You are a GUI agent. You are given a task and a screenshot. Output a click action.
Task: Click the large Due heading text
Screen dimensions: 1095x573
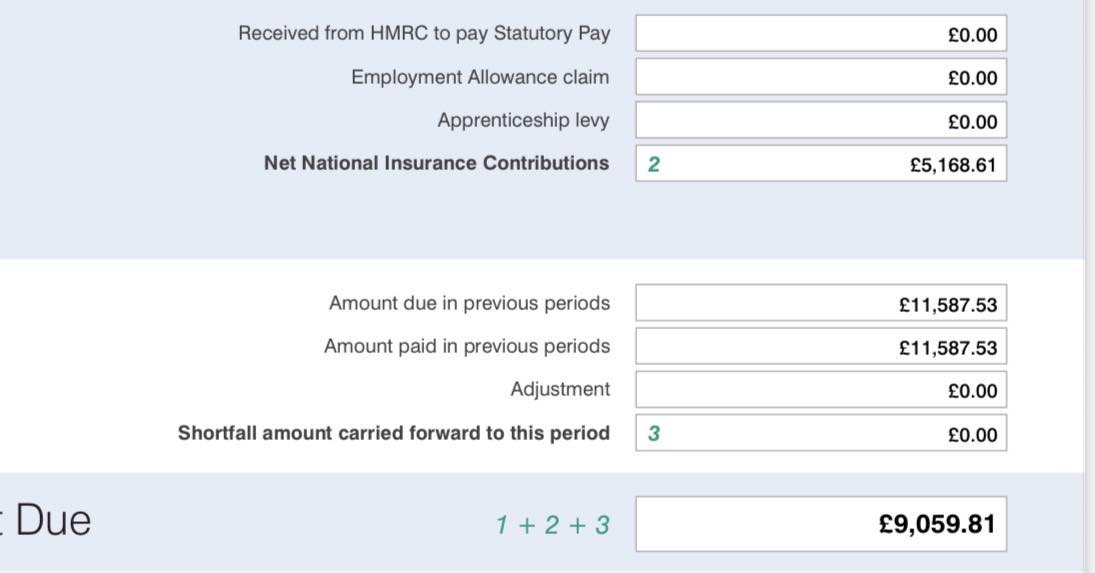point(52,521)
